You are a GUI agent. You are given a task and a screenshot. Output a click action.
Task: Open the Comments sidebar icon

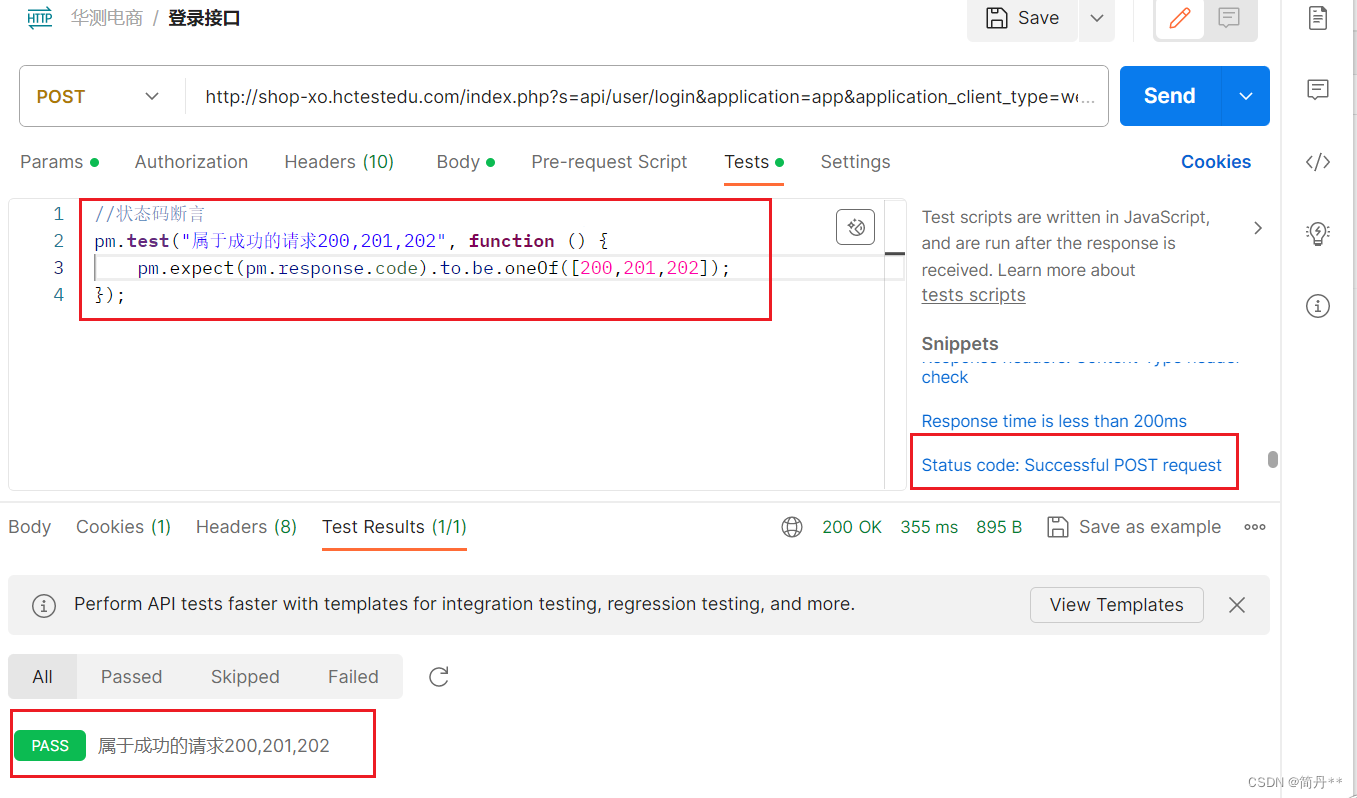pos(1318,90)
